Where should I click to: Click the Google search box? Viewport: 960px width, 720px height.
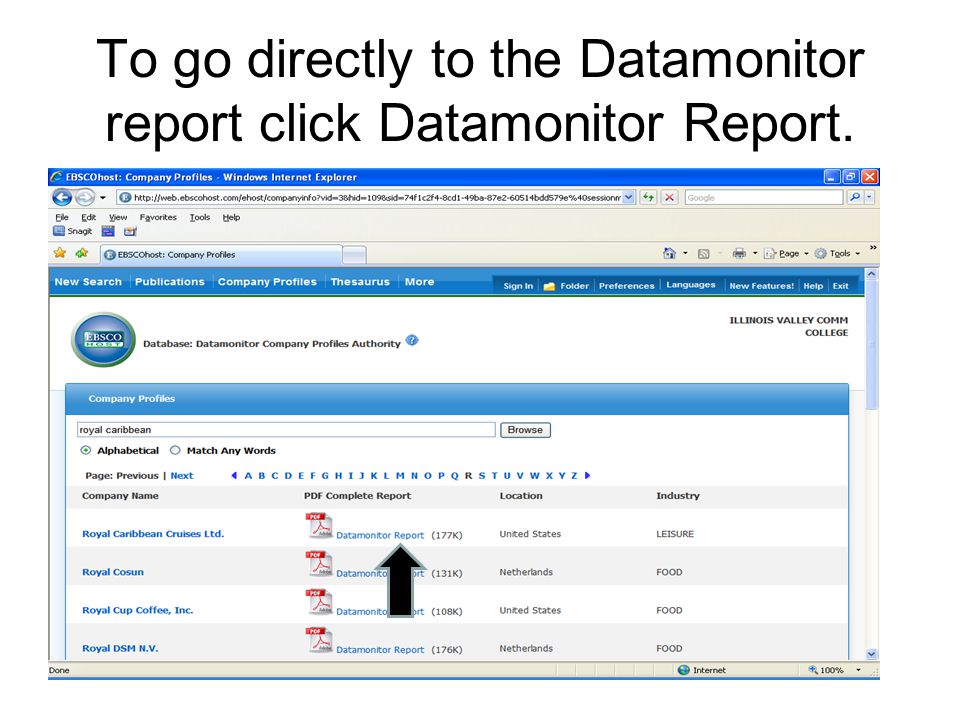pos(763,198)
